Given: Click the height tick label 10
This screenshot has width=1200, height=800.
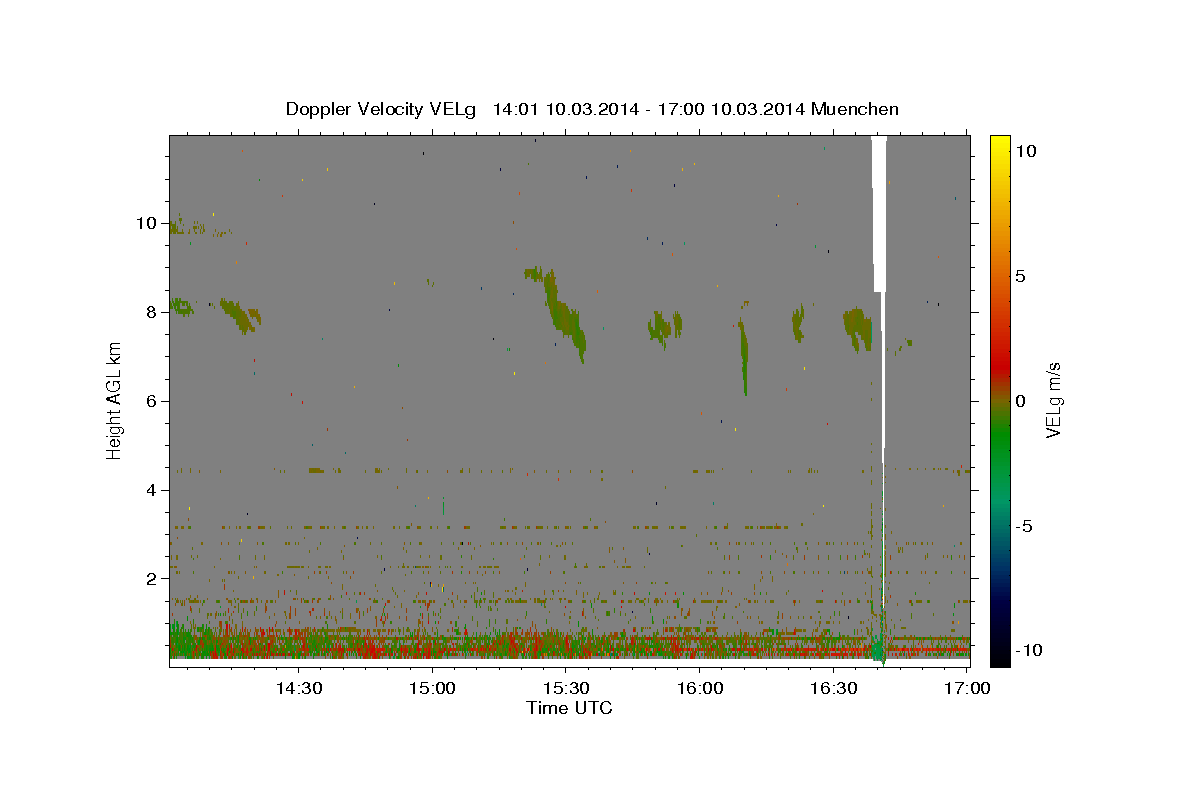Looking at the screenshot, I should click(149, 223).
